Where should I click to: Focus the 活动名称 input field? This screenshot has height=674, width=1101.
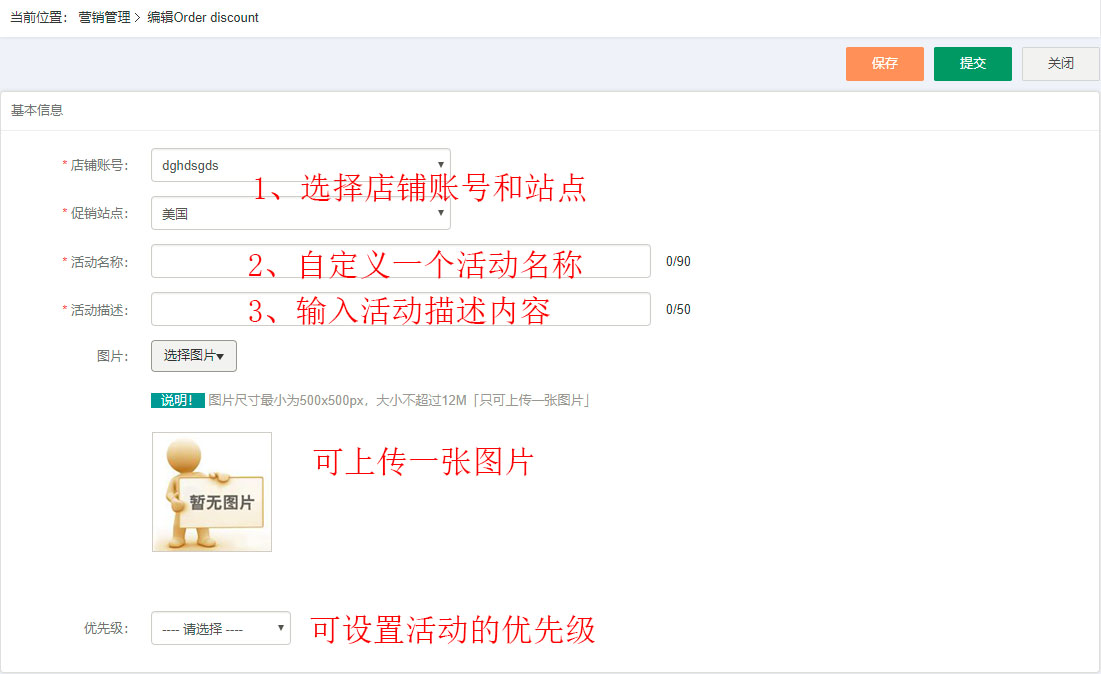point(401,261)
